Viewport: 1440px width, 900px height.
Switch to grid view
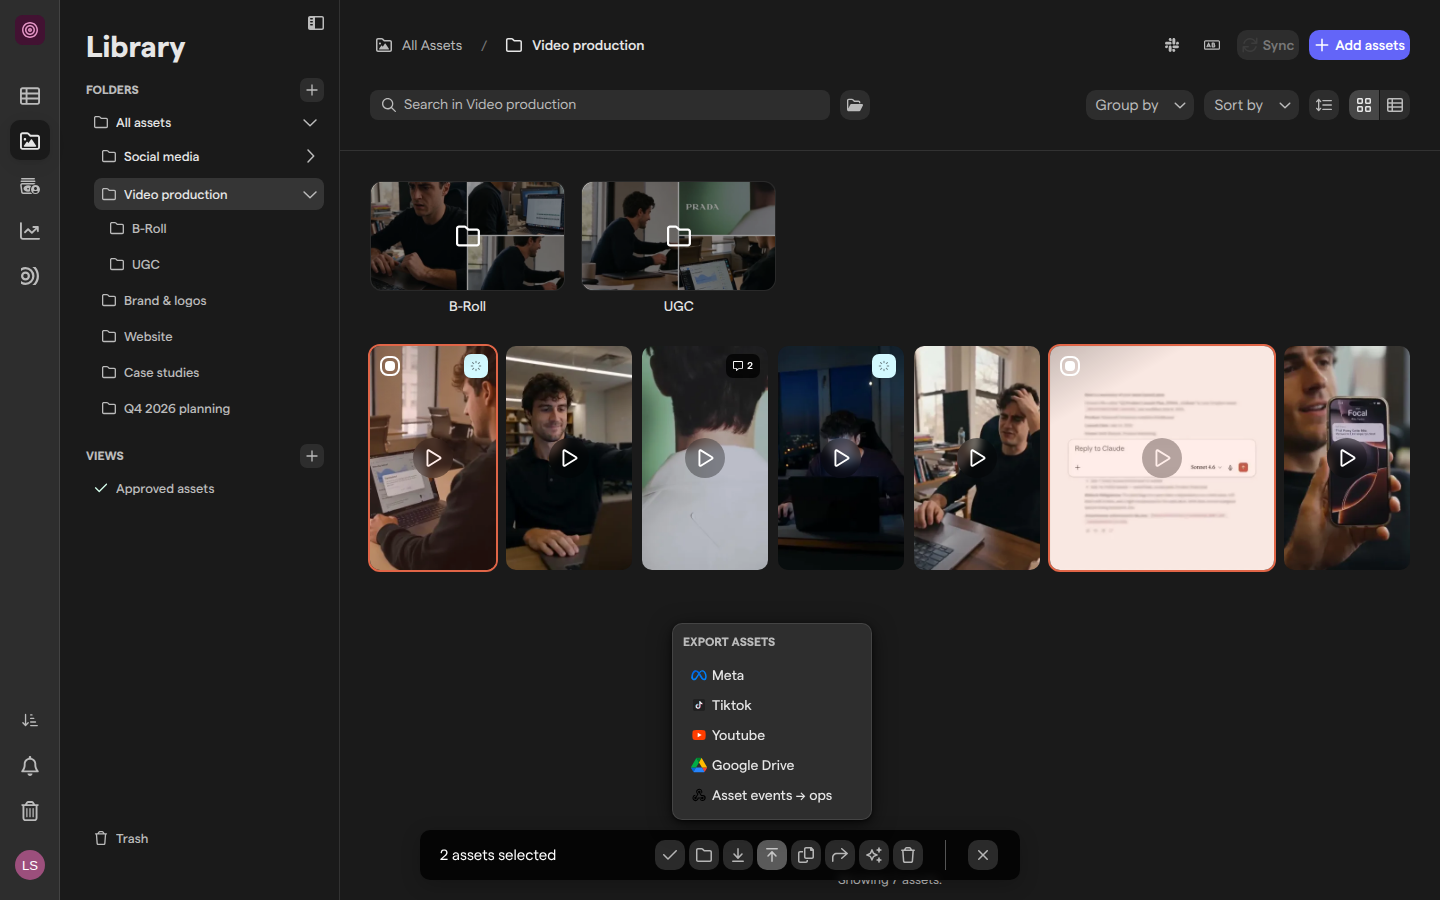pos(1364,105)
